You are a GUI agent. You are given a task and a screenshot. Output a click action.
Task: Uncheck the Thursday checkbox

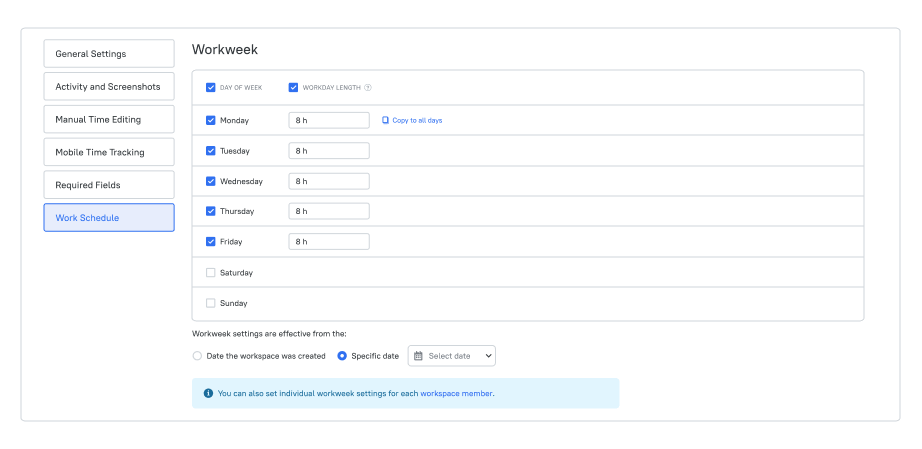point(211,211)
